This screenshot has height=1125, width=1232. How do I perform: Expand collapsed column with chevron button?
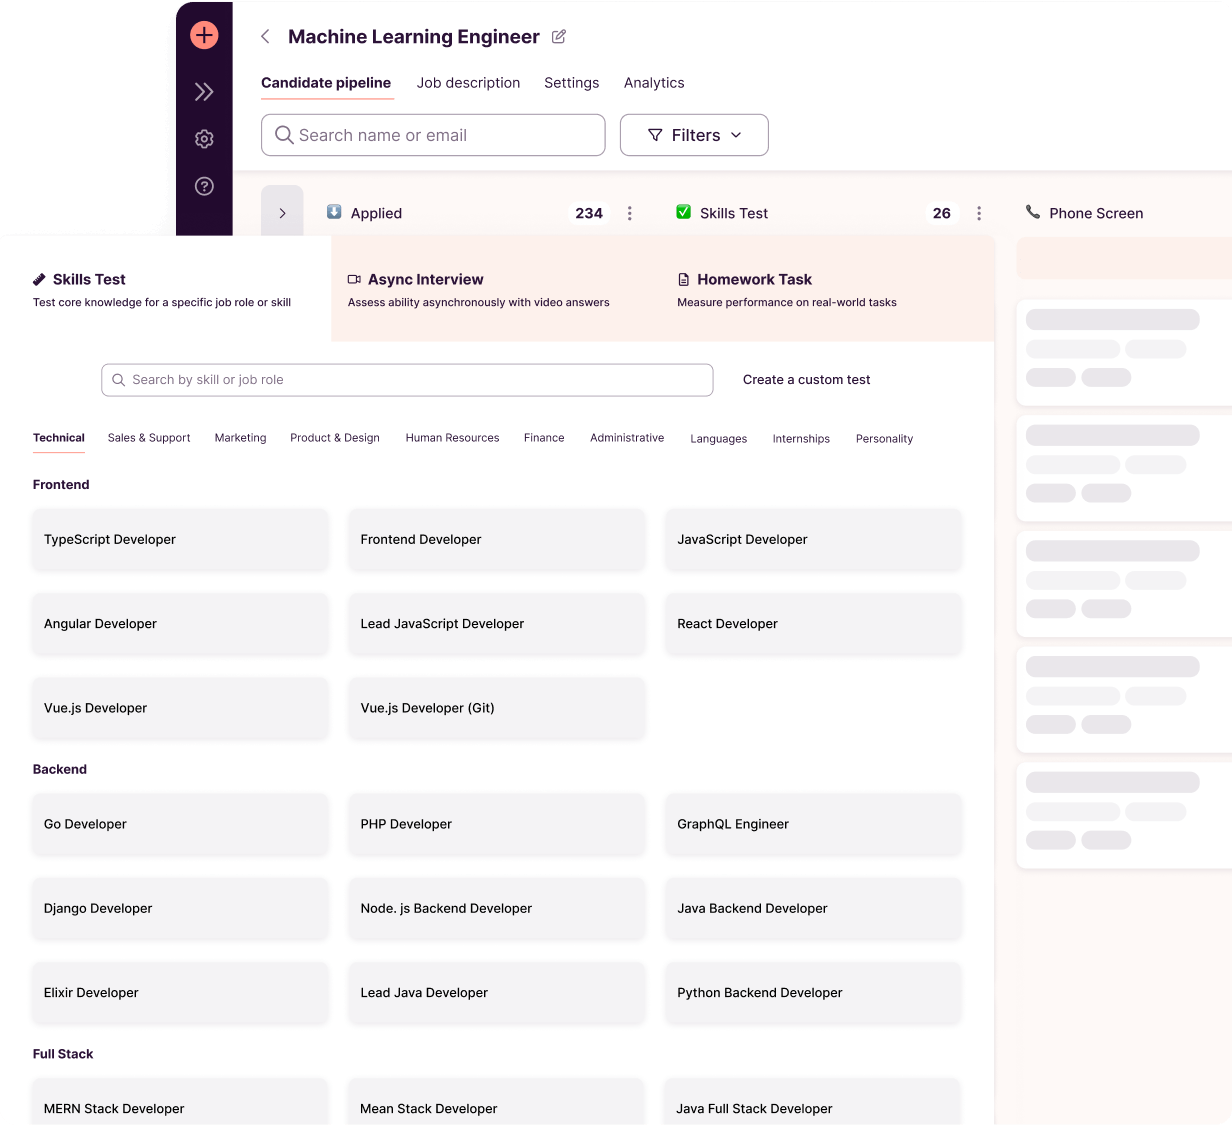click(x=282, y=212)
